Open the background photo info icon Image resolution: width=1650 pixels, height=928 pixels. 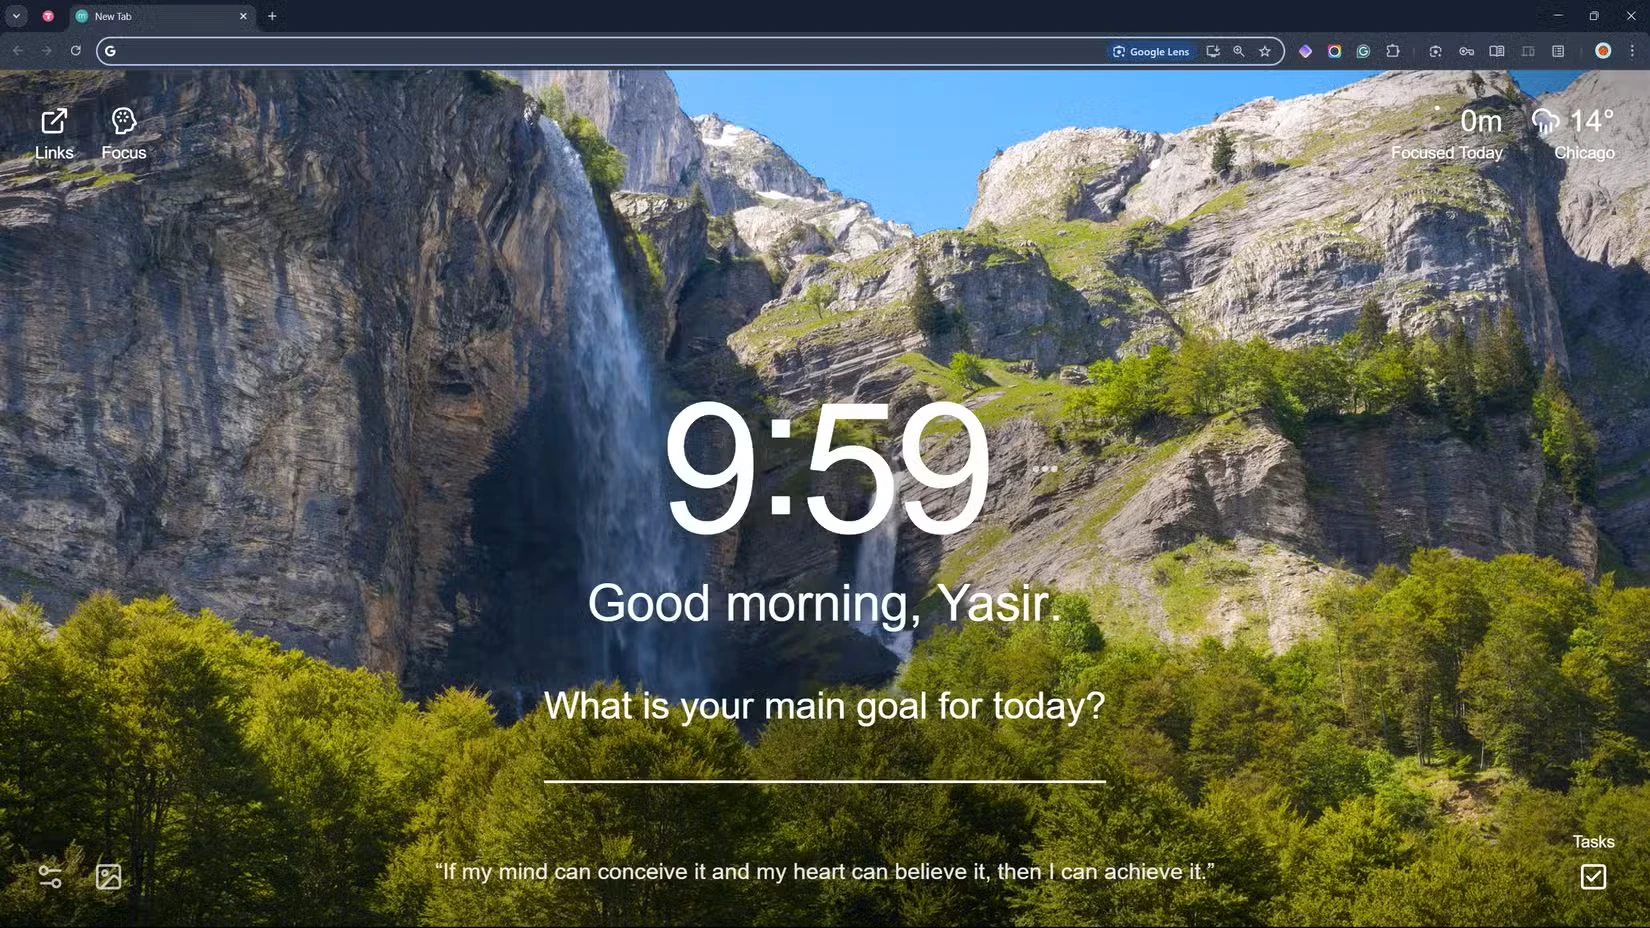[x=108, y=877]
